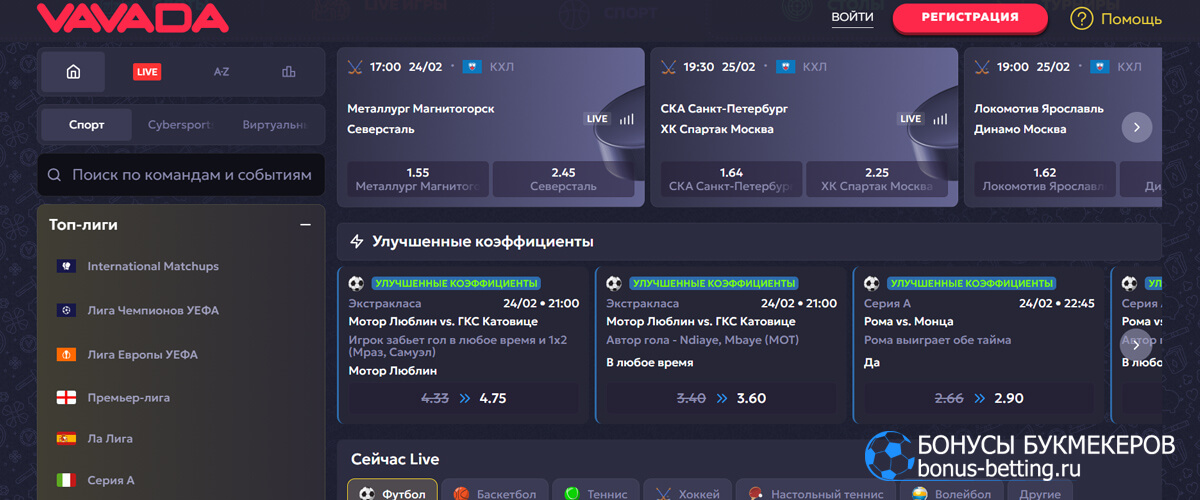Click the lightning bolt Улучшенные коэффициенты icon
1200x500 pixels.
356,241
